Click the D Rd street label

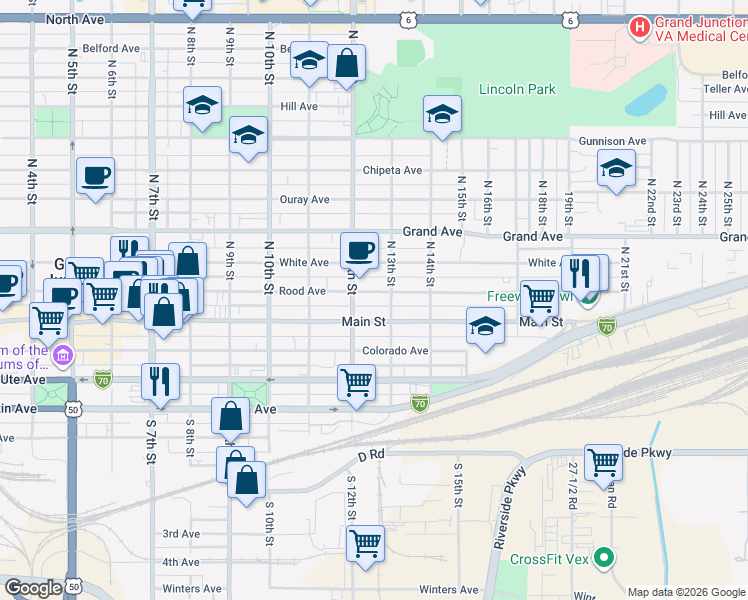(x=371, y=455)
